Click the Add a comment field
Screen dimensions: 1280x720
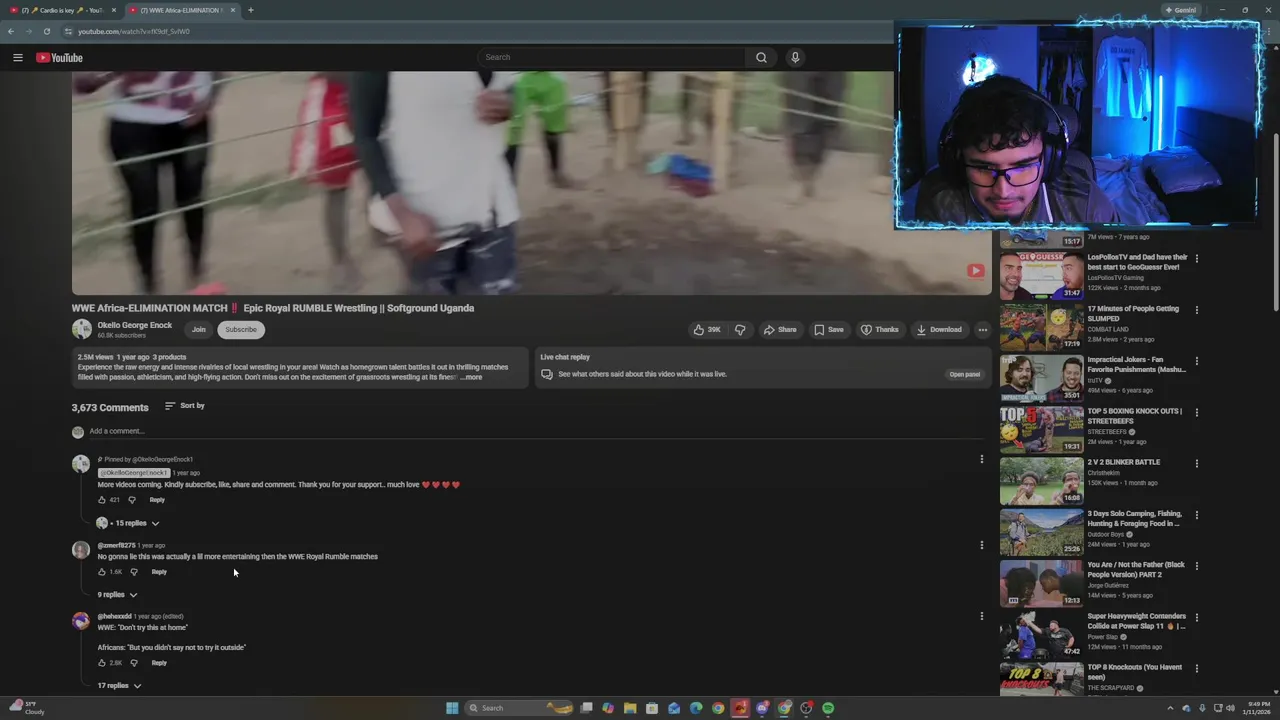[x=535, y=431]
